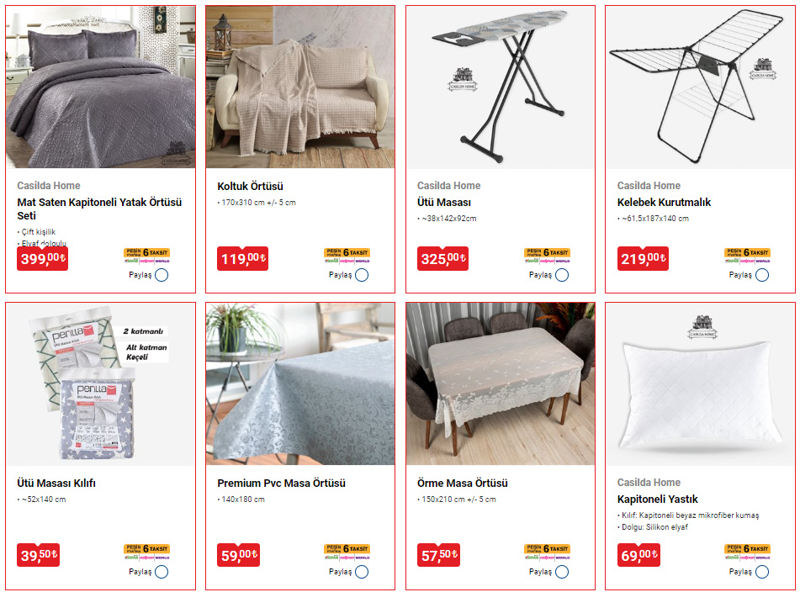This screenshot has height=592, width=800.
Task: Click the 57,50 price badge for Örme Masa Örtüsü
Action: pyautogui.click(x=438, y=555)
